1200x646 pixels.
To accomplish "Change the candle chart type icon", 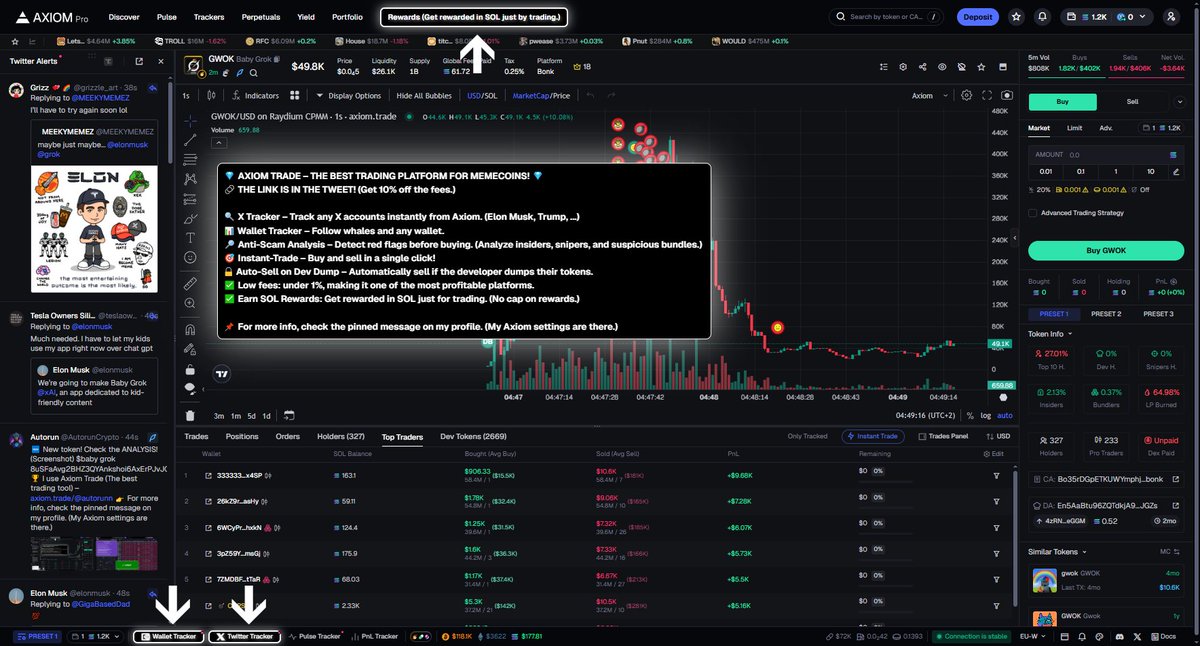I will coord(211,96).
